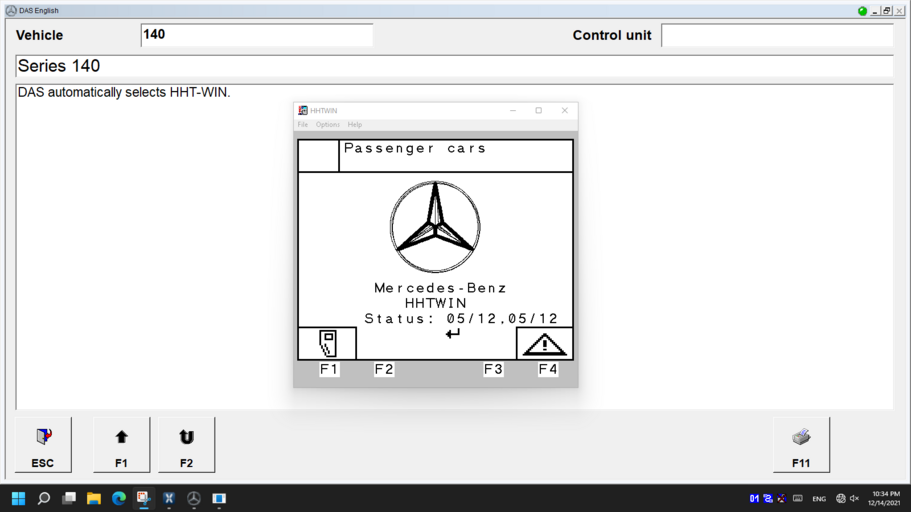The height and width of the screenshot is (512, 911).
Task: Close the HHTWIN window
Action: pos(565,110)
